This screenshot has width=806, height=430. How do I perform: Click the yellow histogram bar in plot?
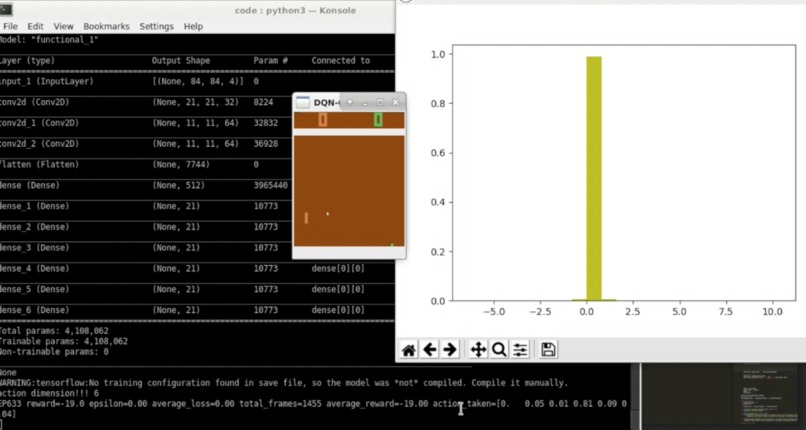pos(594,178)
